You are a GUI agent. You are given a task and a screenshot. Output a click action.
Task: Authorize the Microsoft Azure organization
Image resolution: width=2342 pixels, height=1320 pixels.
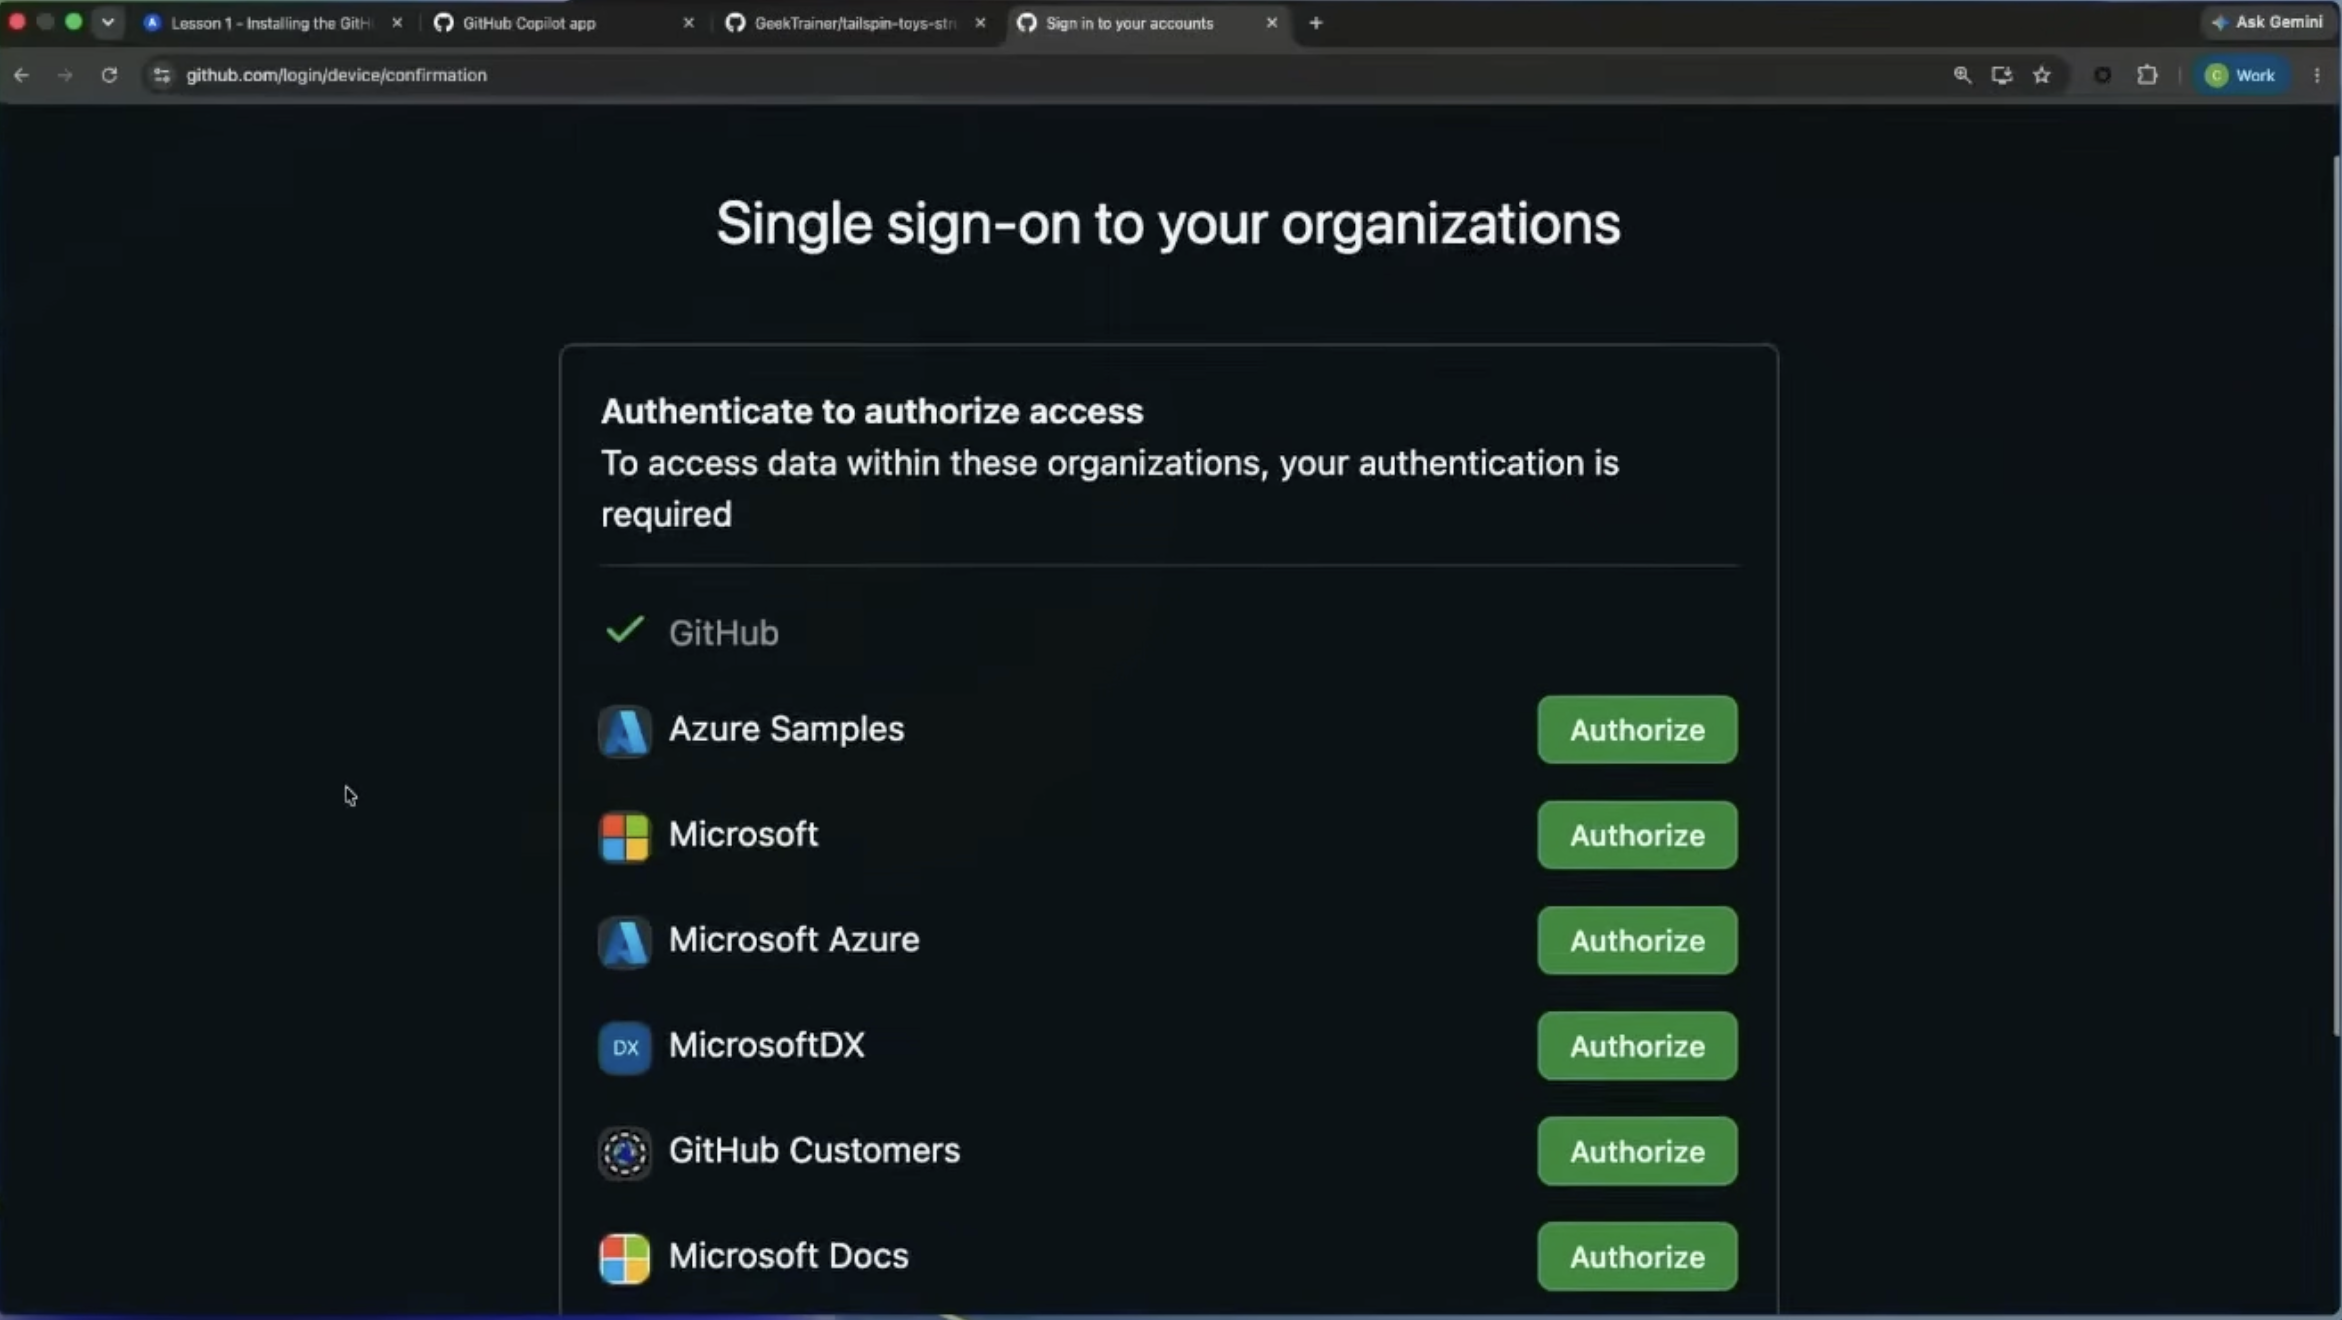pyautogui.click(x=1637, y=940)
